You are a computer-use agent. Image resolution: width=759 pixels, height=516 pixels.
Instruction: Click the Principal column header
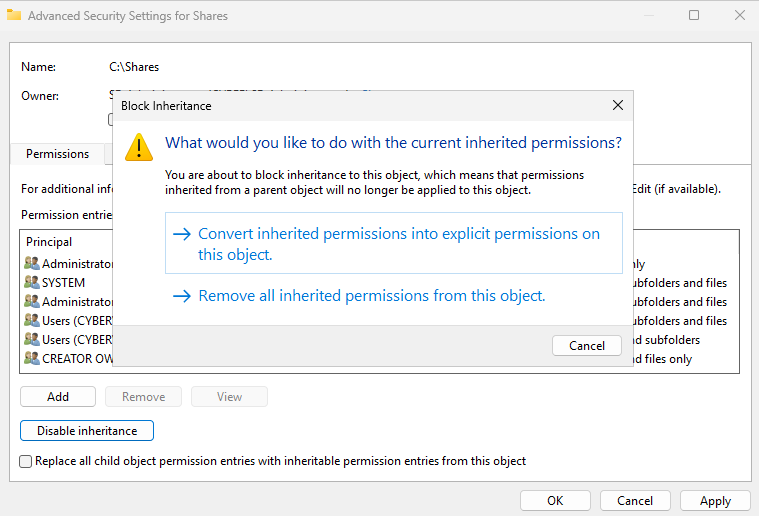(x=49, y=242)
